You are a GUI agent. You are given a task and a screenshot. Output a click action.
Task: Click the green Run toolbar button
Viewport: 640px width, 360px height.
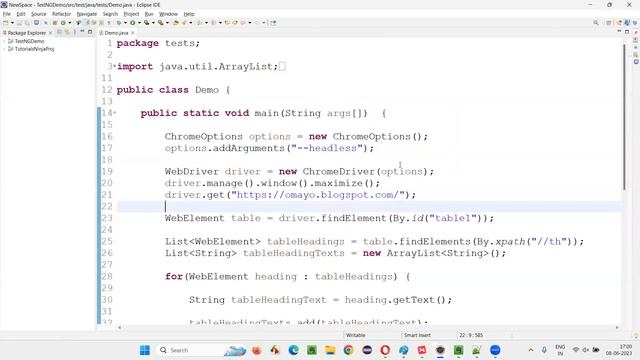coord(133,23)
